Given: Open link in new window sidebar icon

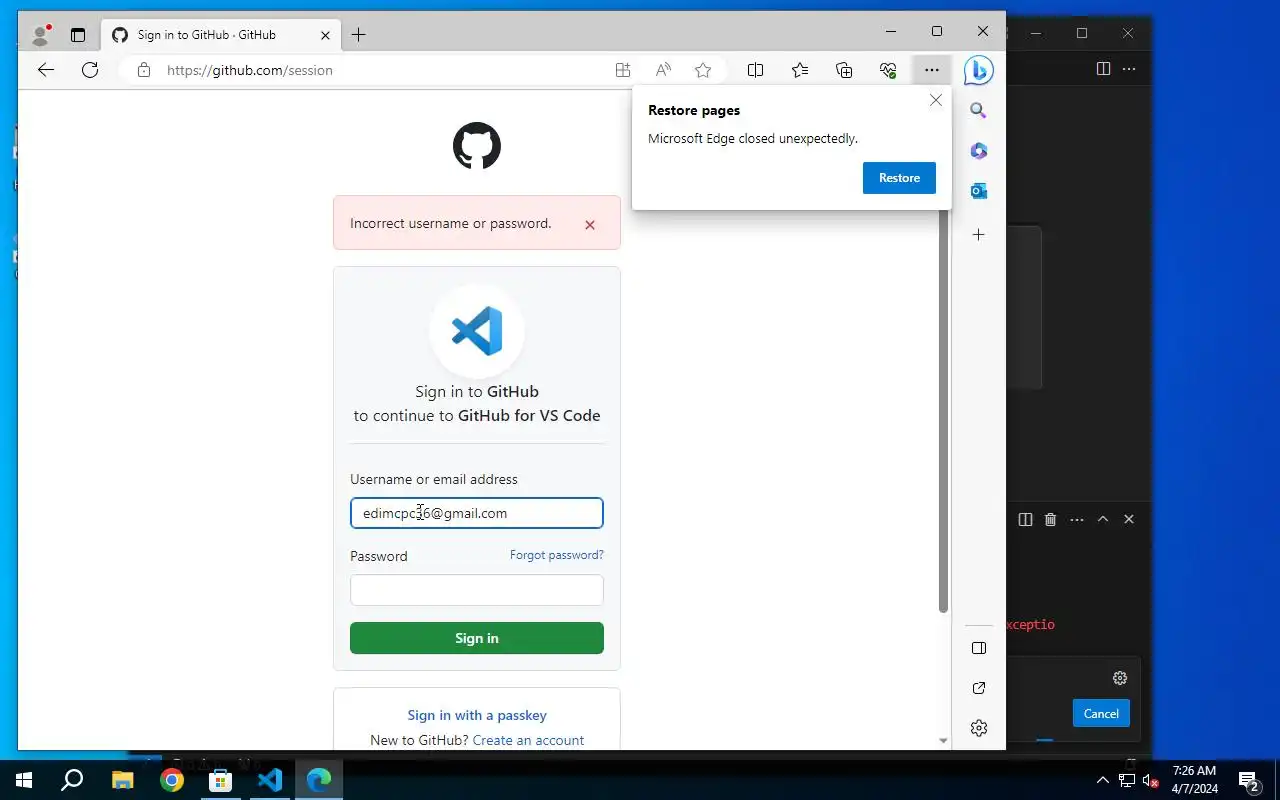Looking at the screenshot, I should 979,688.
